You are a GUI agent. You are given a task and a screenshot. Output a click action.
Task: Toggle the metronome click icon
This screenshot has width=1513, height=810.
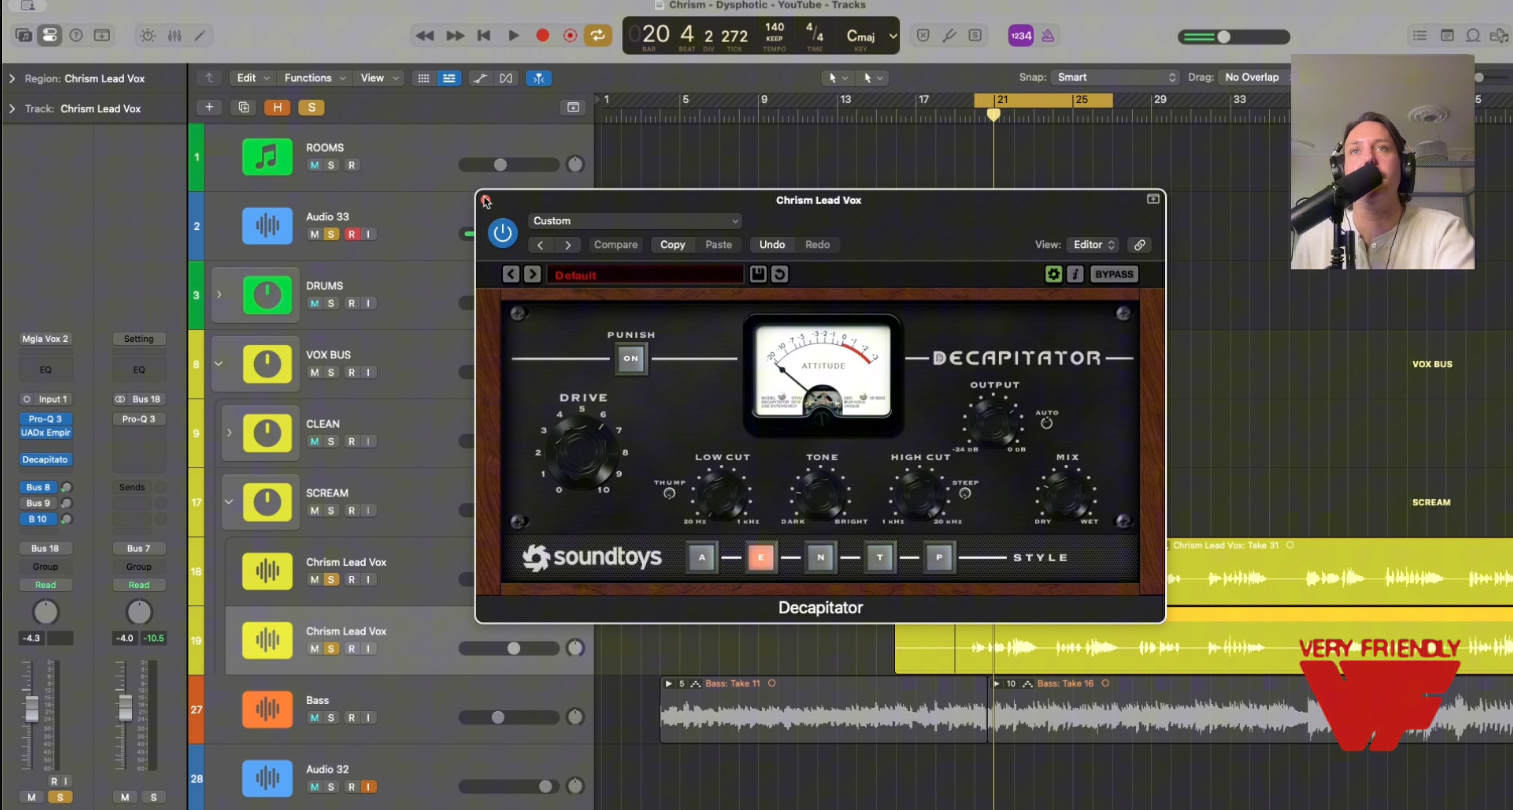pyautogui.click(x=1048, y=35)
